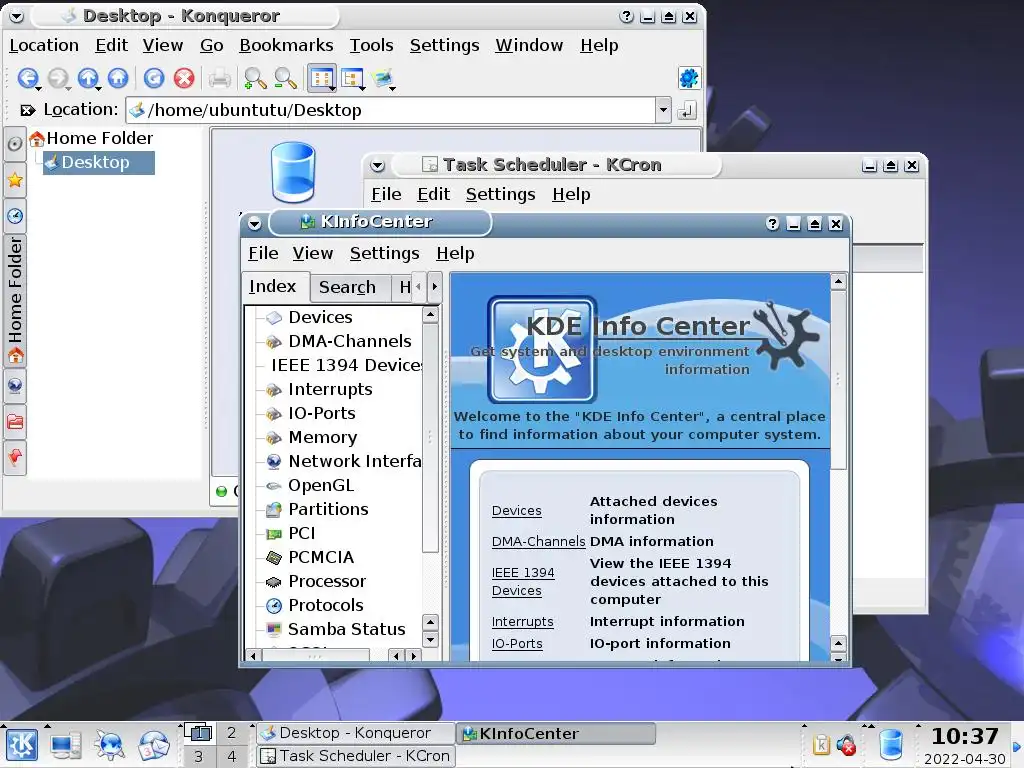Image resolution: width=1024 pixels, height=768 pixels.
Task: Click the Konqueror gear throbber icon
Action: 689,78
